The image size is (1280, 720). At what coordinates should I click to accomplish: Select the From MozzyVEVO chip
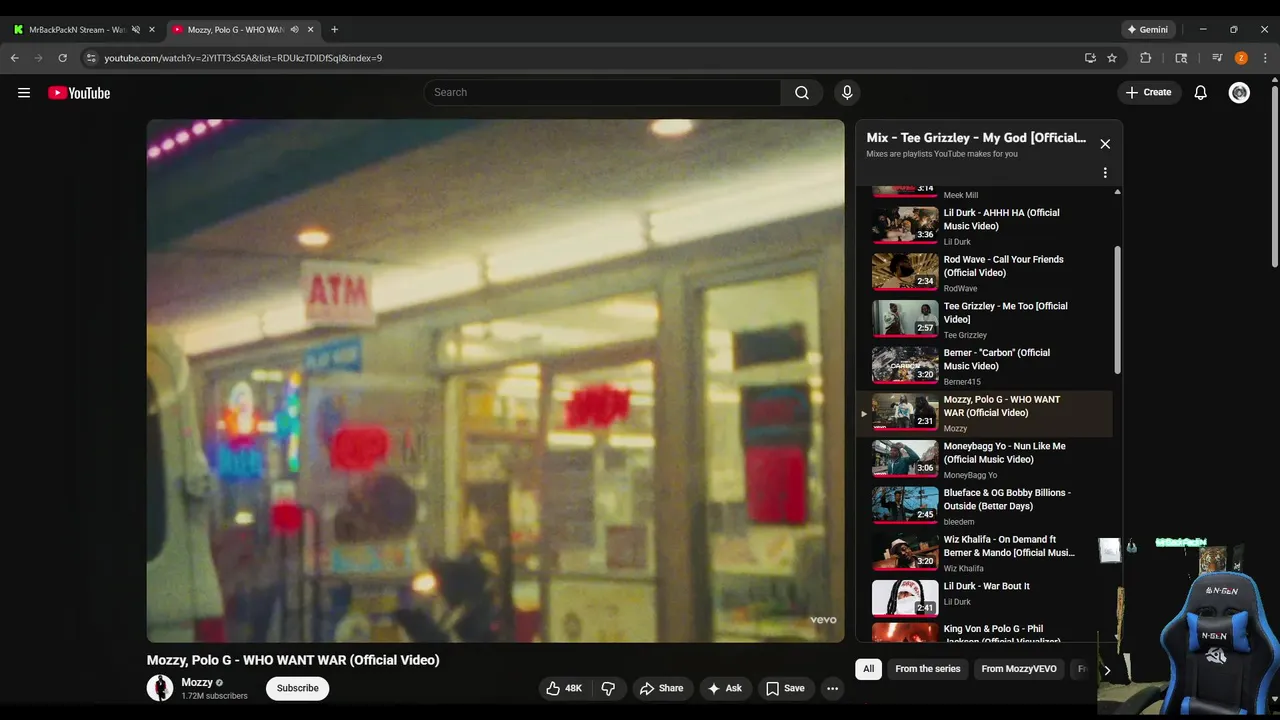pos(1018,669)
